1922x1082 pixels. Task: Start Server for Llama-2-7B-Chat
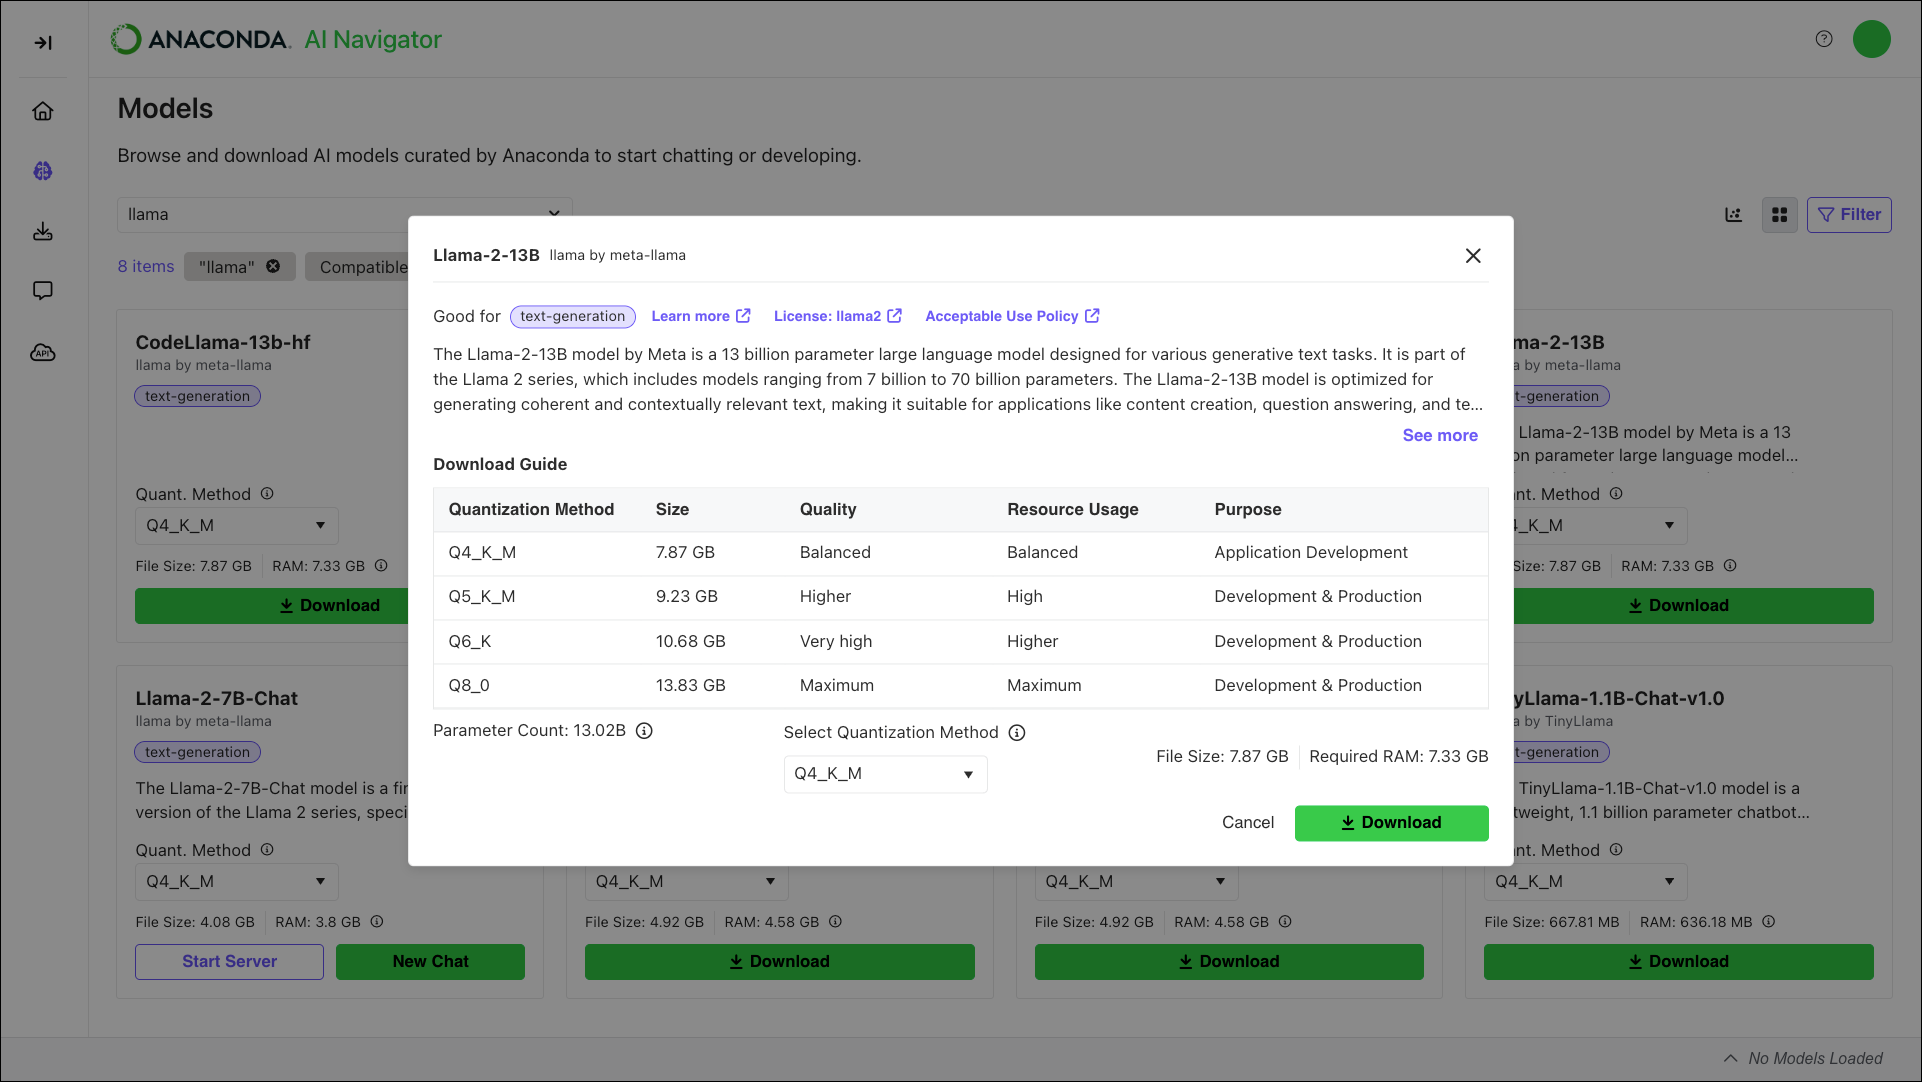[229, 962]
